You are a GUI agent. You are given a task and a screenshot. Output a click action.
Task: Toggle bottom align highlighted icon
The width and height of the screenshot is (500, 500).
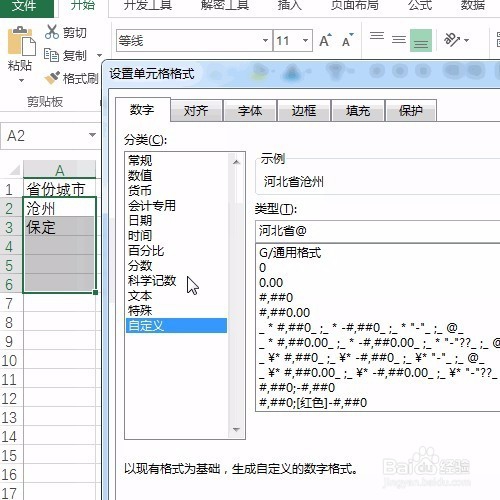point(421,41)
